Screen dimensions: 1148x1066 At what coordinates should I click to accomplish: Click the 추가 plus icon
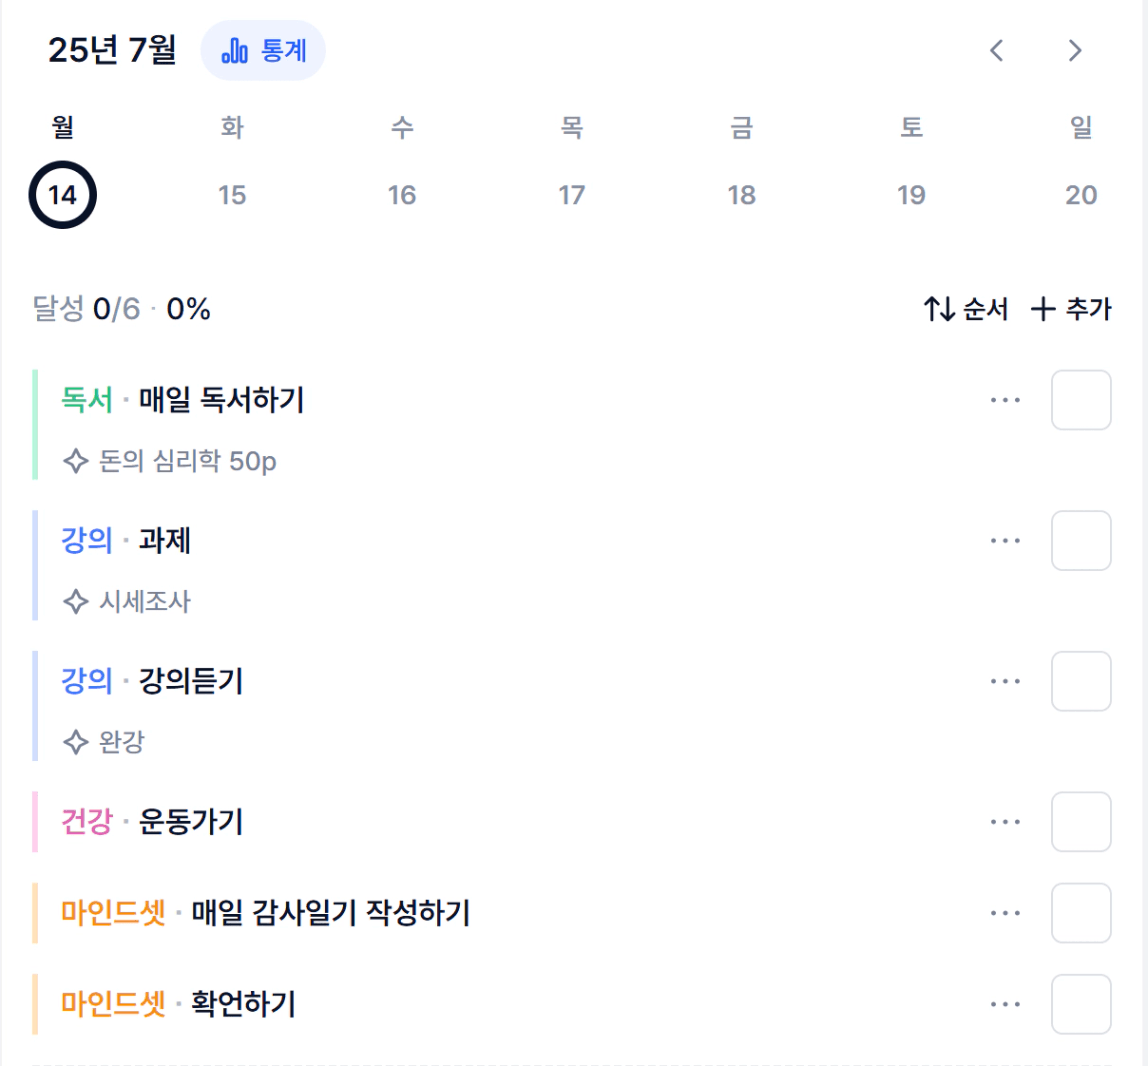click(x=1043, y=309)
